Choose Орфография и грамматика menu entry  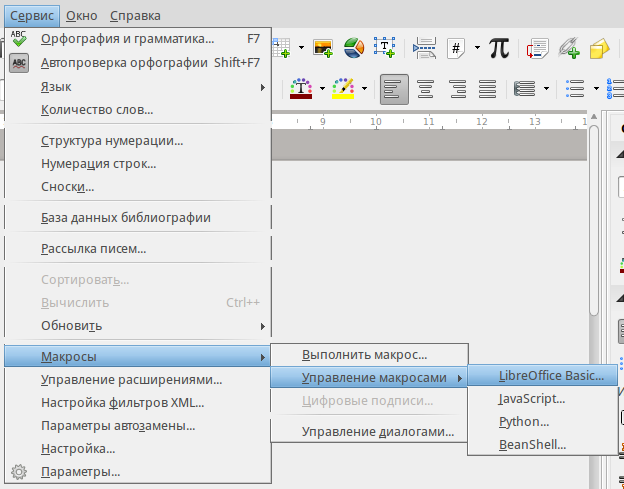[138, 39]
